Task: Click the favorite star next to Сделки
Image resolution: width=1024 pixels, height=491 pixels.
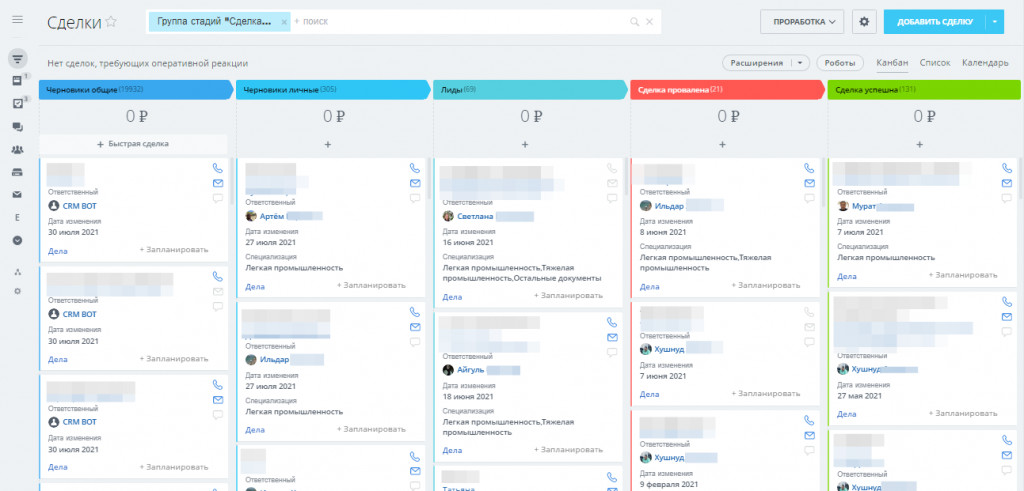Action: [111, 22]
